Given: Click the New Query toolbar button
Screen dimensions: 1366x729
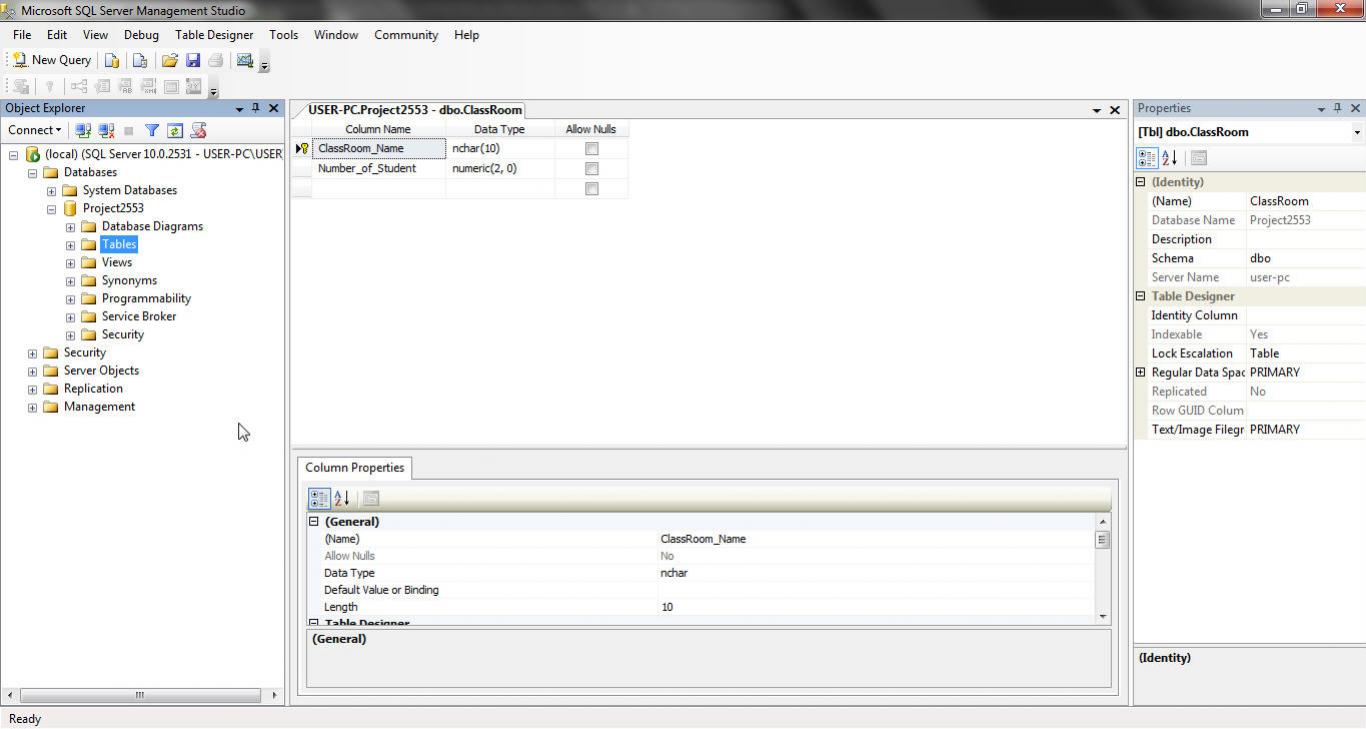Looking at the screenshot, I should (52, 60).
